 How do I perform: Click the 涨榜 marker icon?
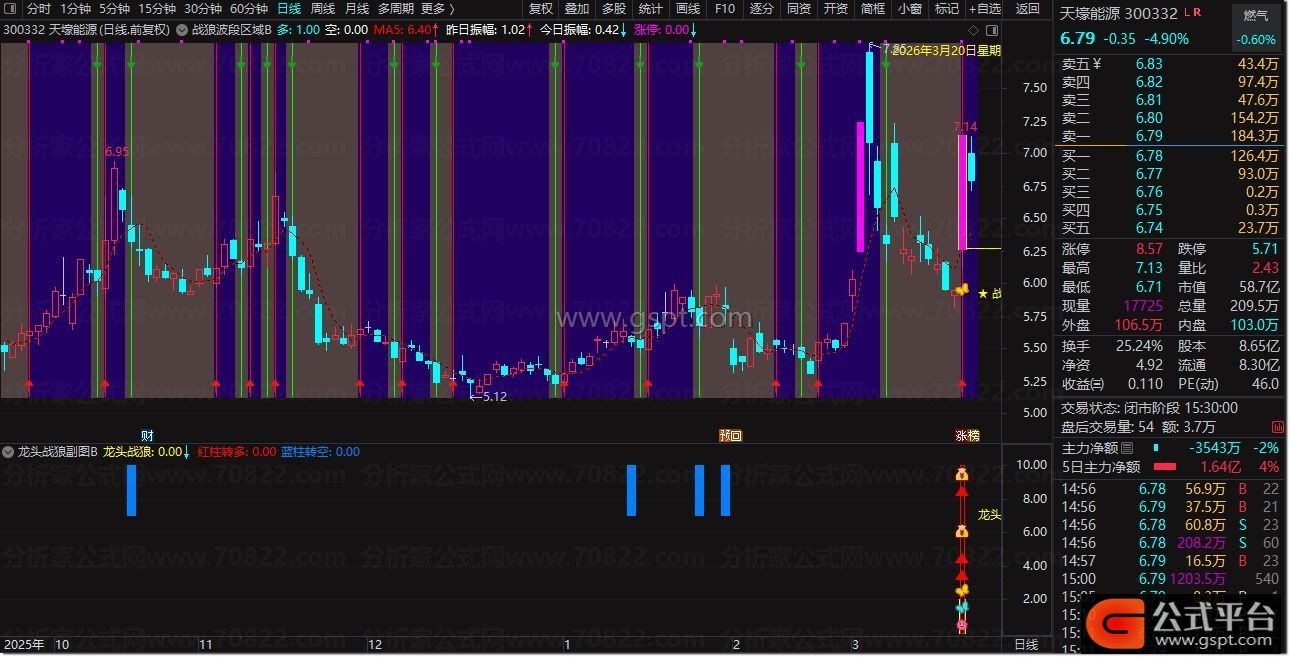coord(967,435)
